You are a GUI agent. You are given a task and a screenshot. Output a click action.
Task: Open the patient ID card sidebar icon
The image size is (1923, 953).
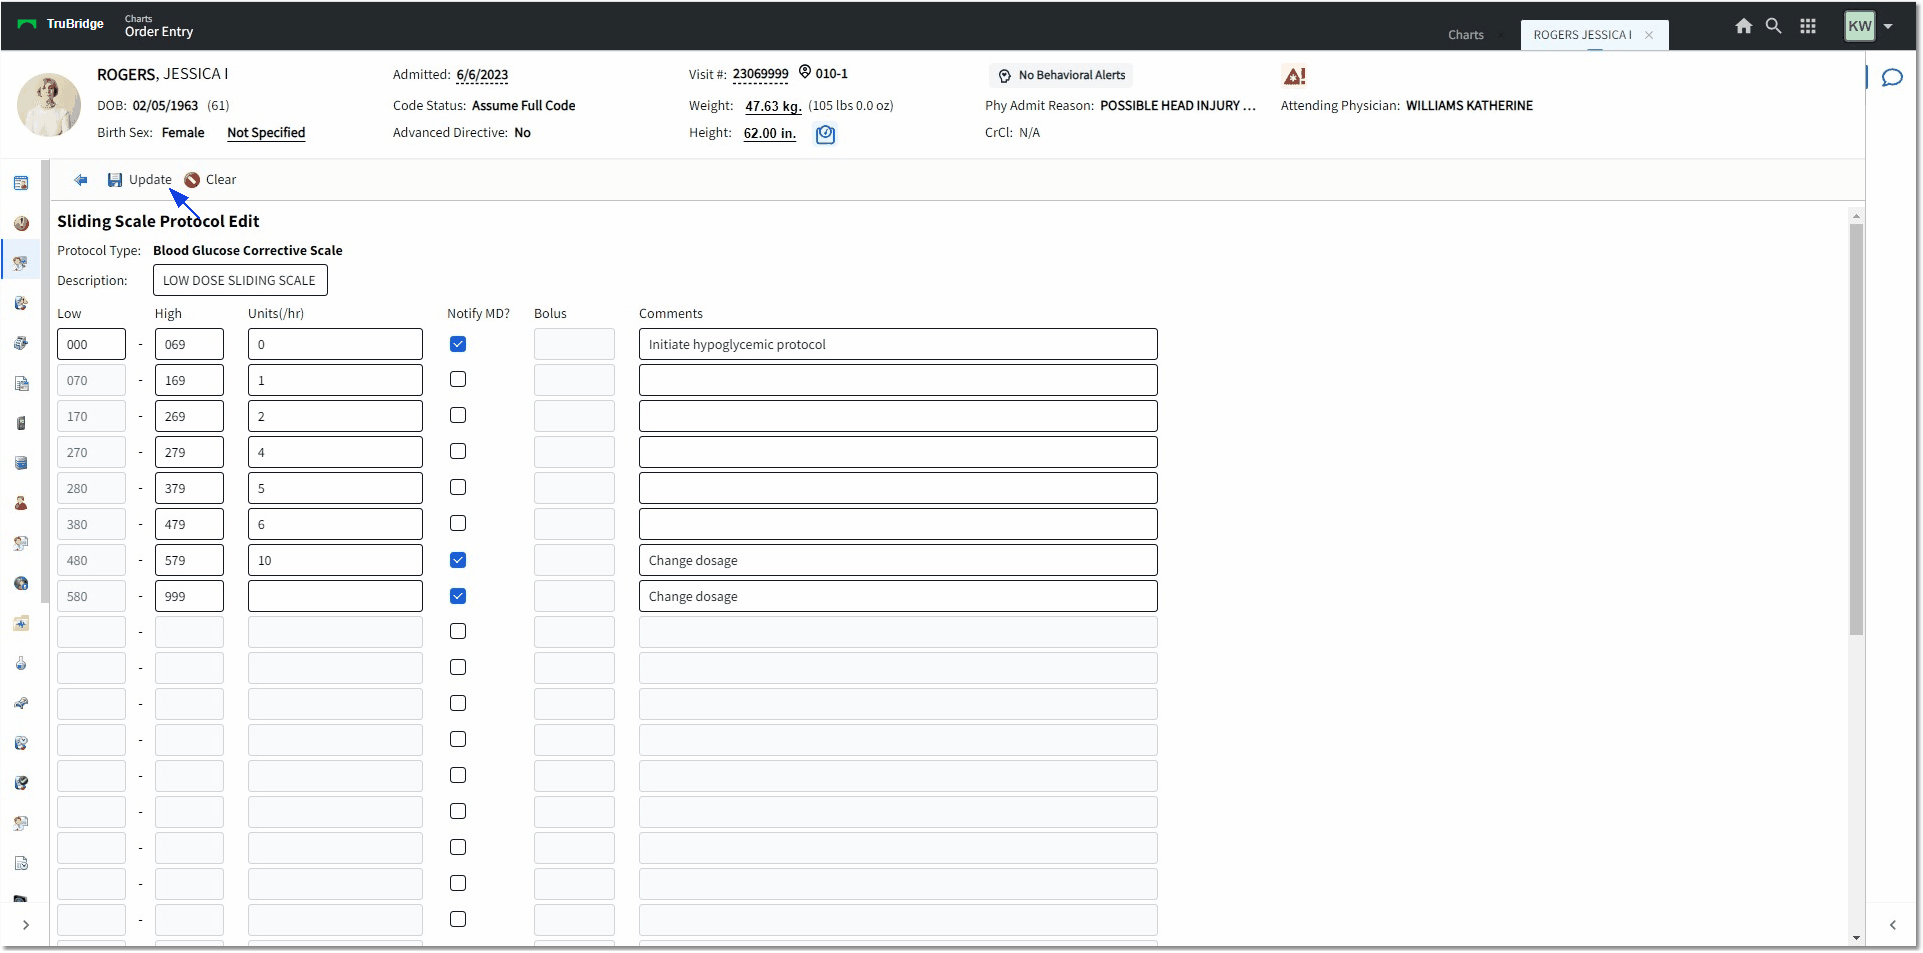21,183
